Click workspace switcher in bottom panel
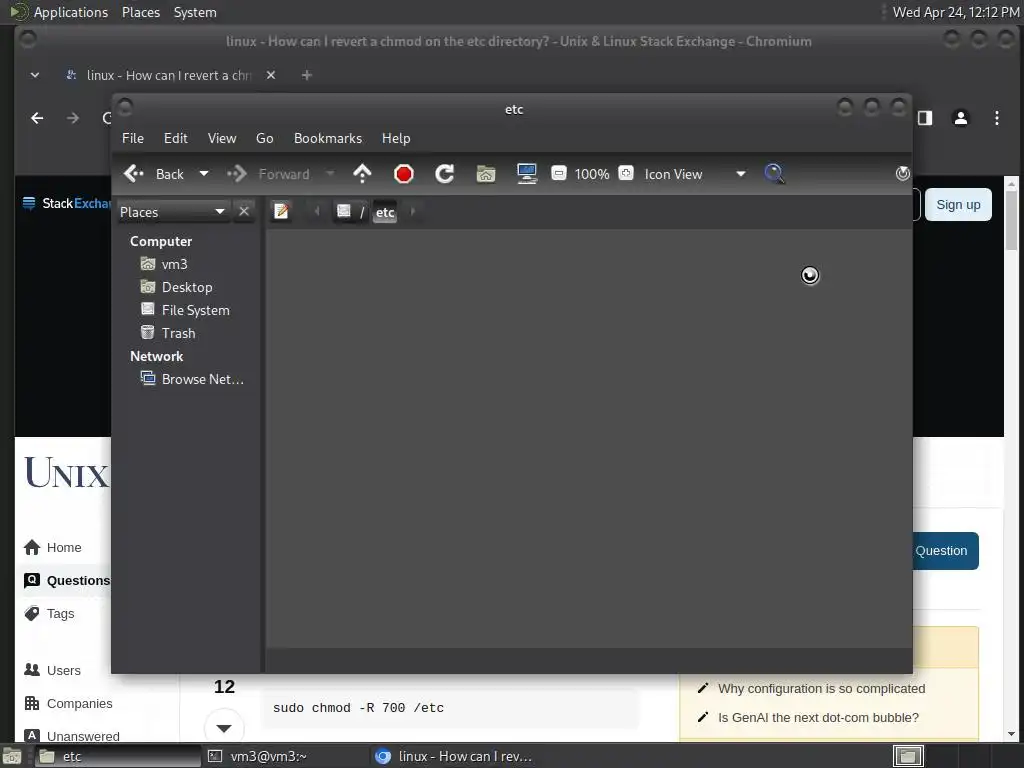The height and width of the screenshot is (768, 1024). pos(908,756)
